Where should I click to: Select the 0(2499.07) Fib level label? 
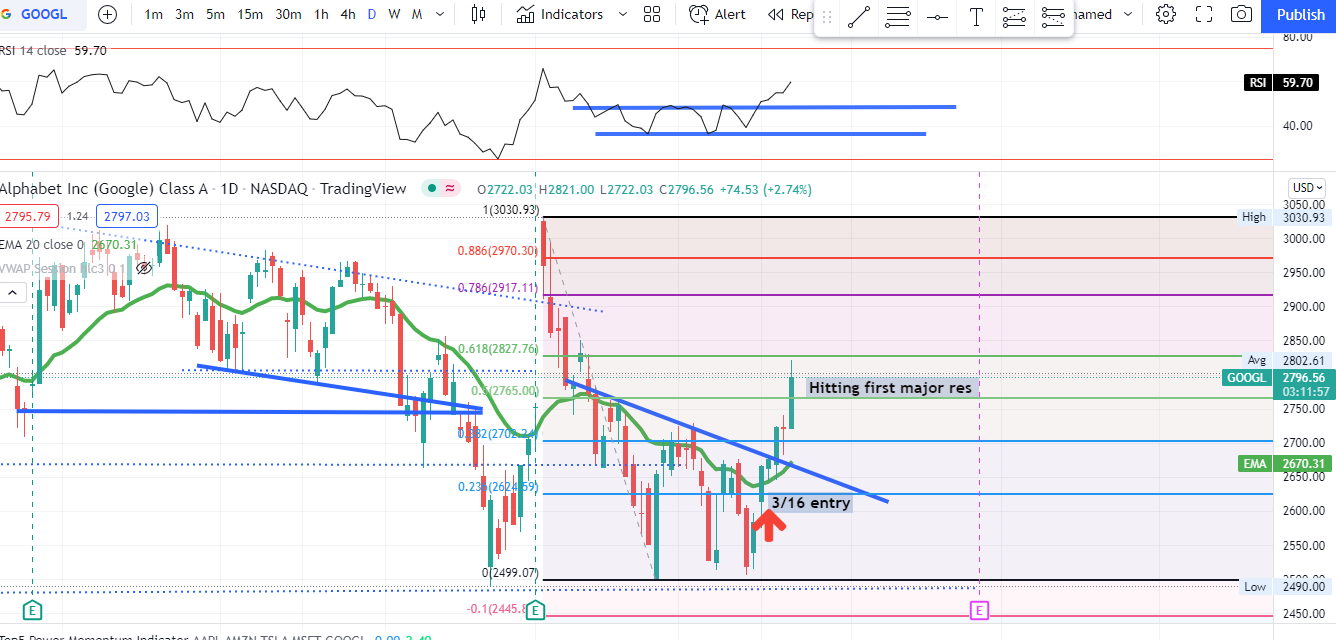(x=510, y=574)
